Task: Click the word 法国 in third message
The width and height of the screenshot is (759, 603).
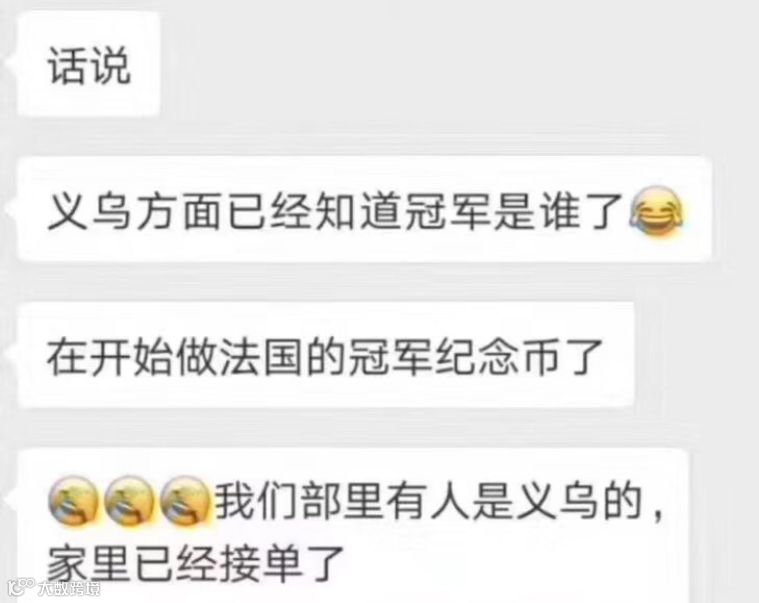Action: (261, 357)
